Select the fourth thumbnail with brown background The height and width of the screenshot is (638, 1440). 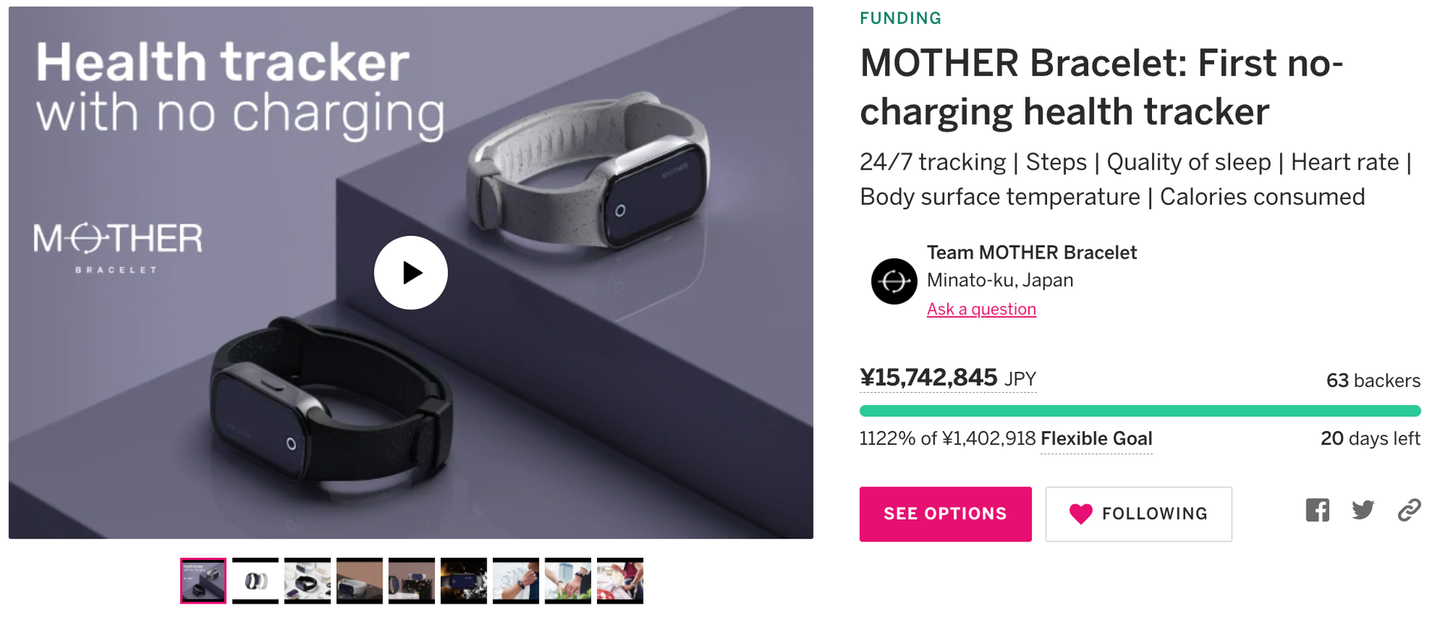(x=360, y=581)
